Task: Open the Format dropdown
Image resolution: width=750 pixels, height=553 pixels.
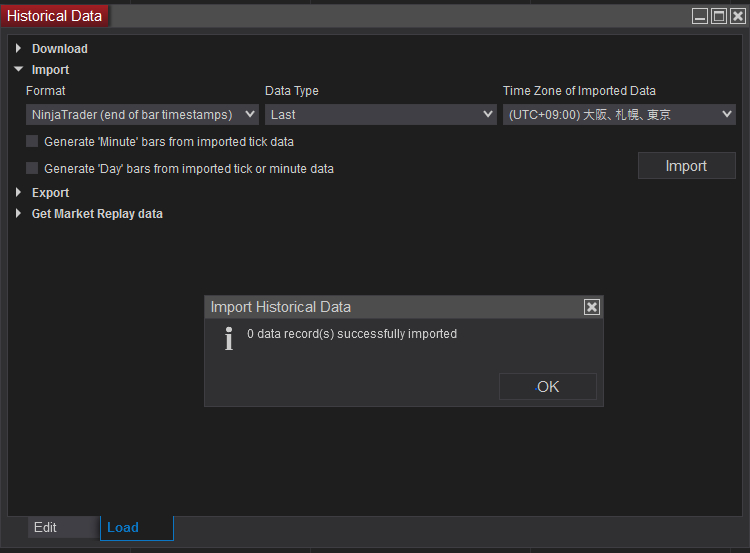Action: [142, 115]
